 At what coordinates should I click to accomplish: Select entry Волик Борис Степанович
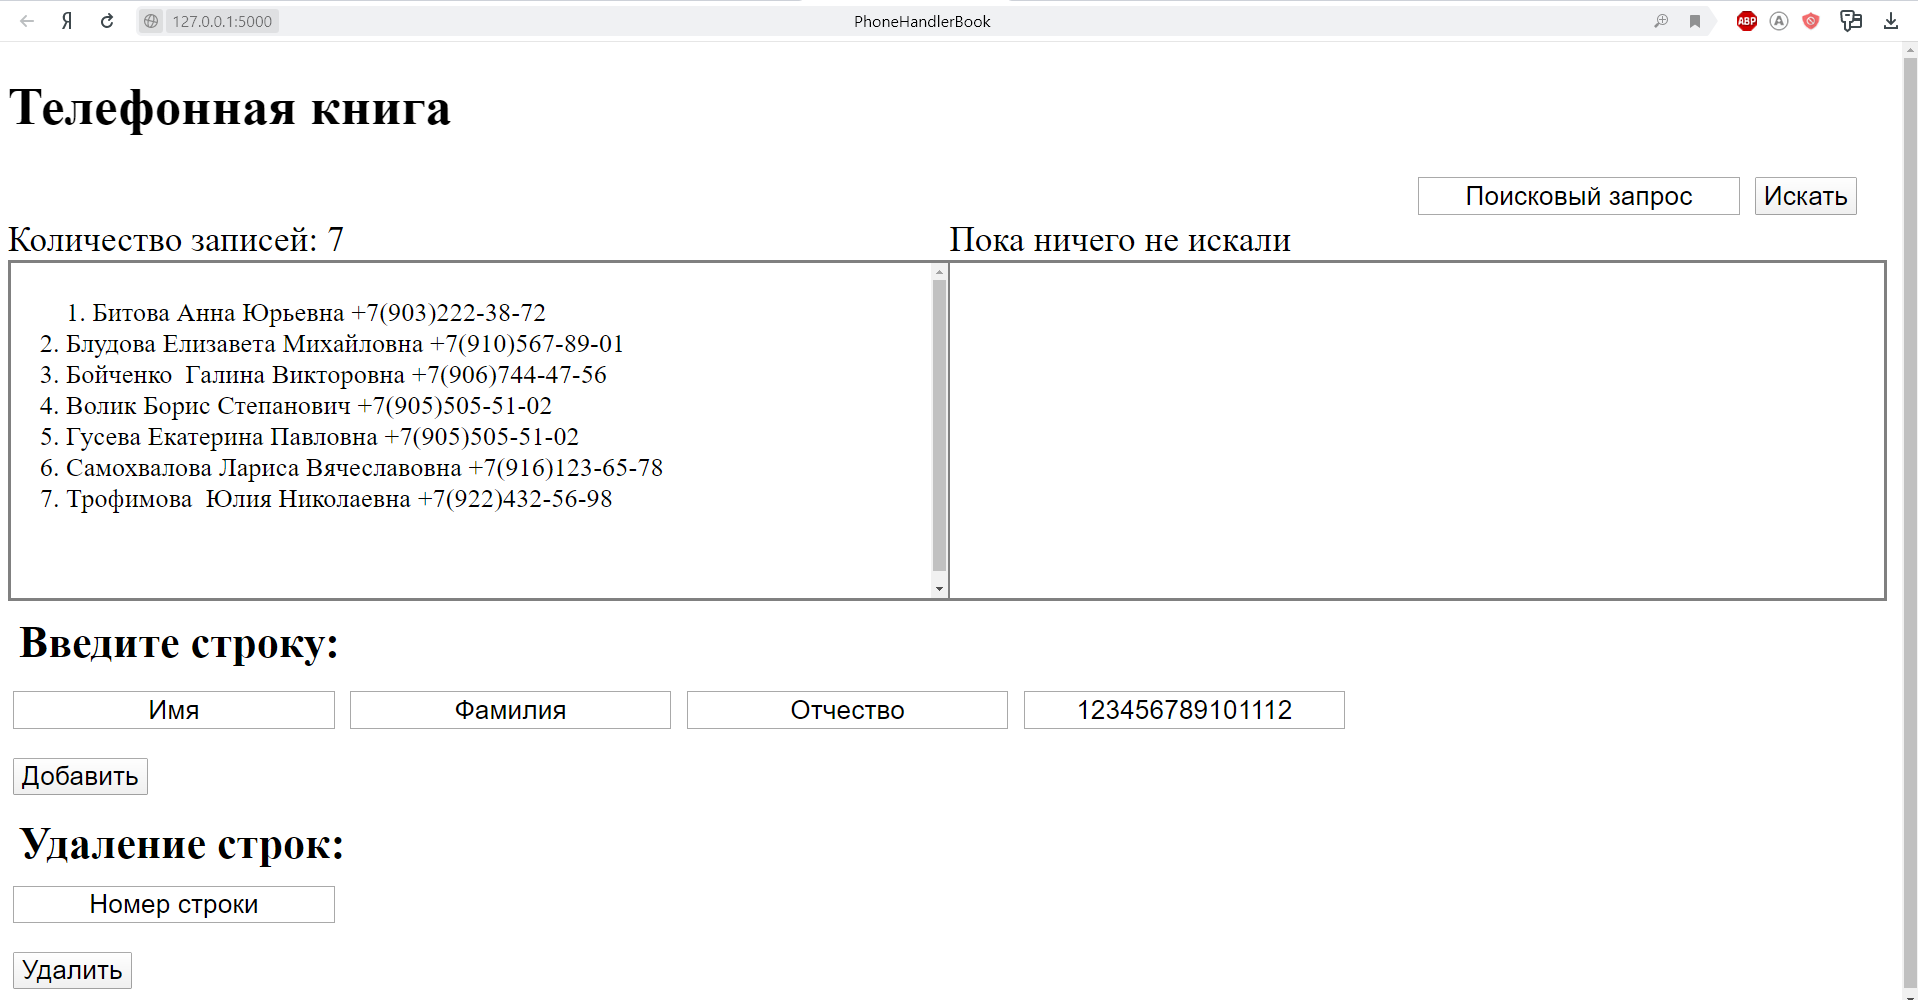pyautogui.click(x=309, y=406)
